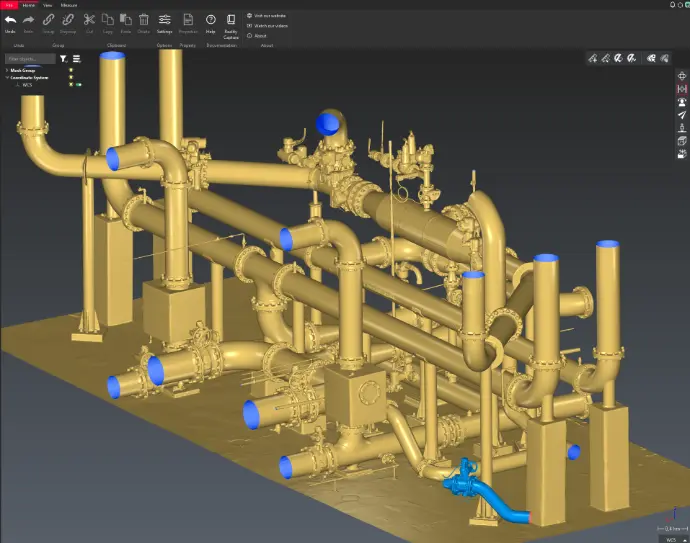Toggle visibility of Mesh Group
The height and width of the screenshot is (543, 690).
(x=70, y=71)
